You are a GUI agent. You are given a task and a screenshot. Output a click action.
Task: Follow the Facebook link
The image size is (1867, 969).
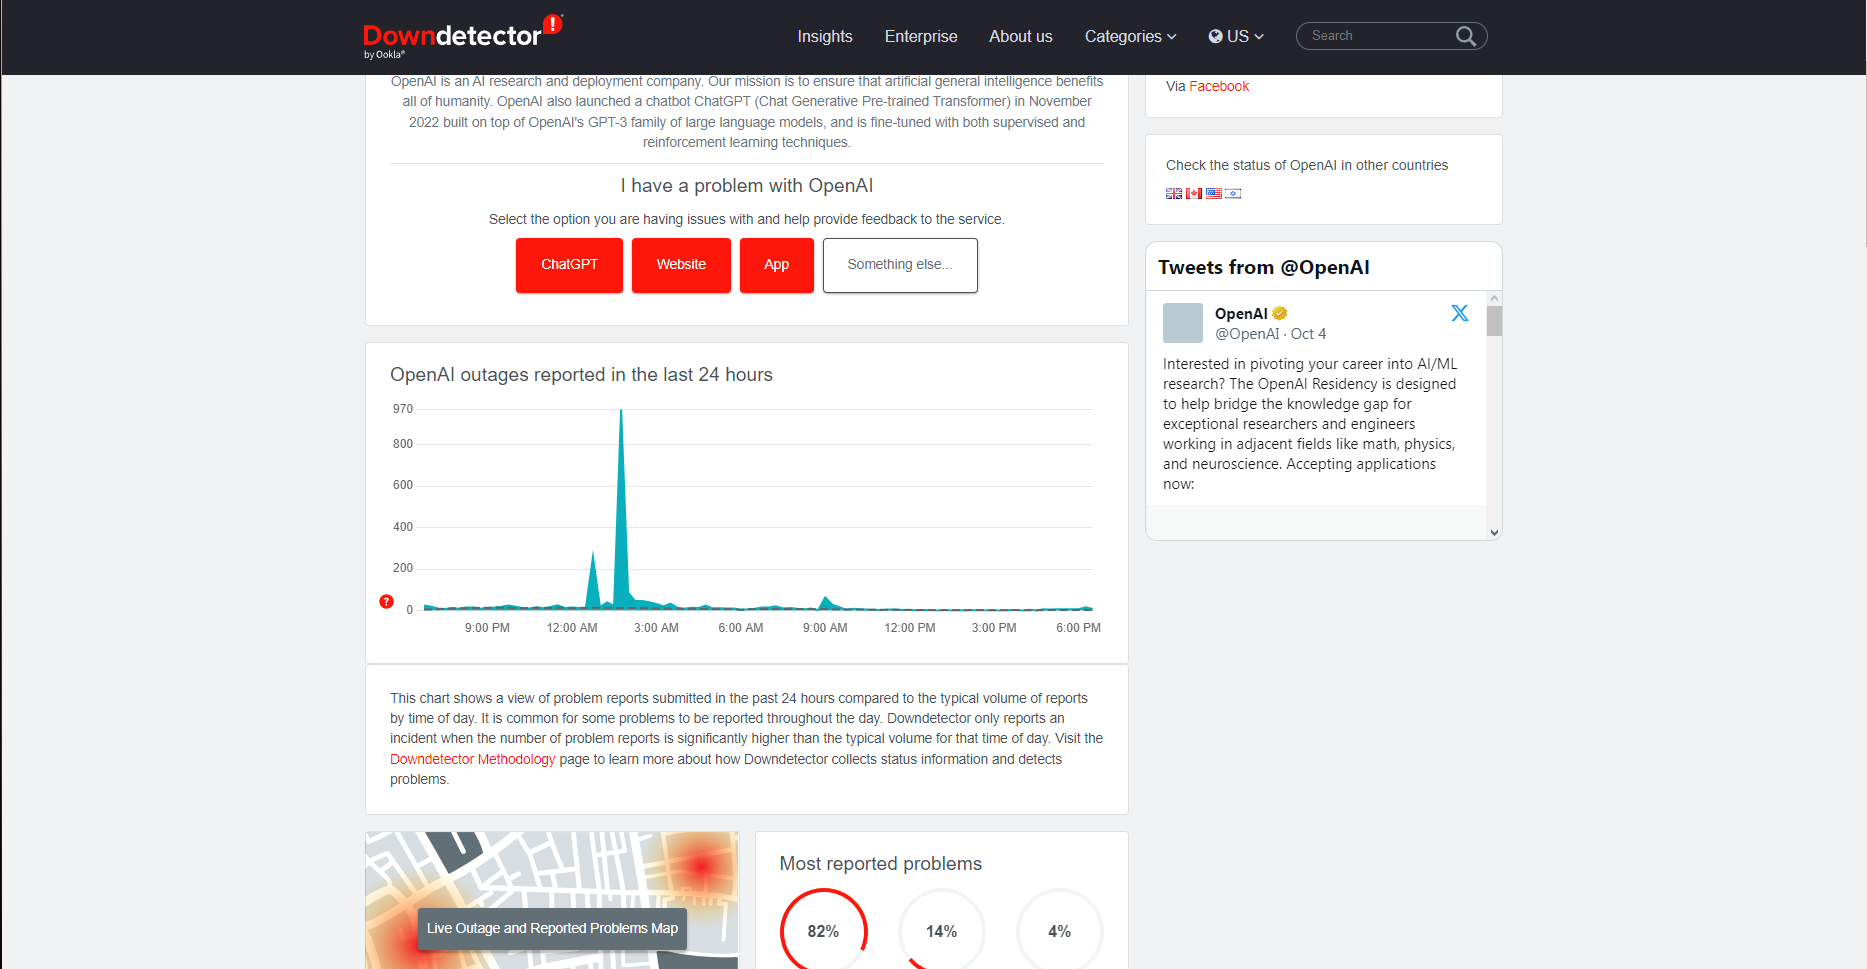1219,86
